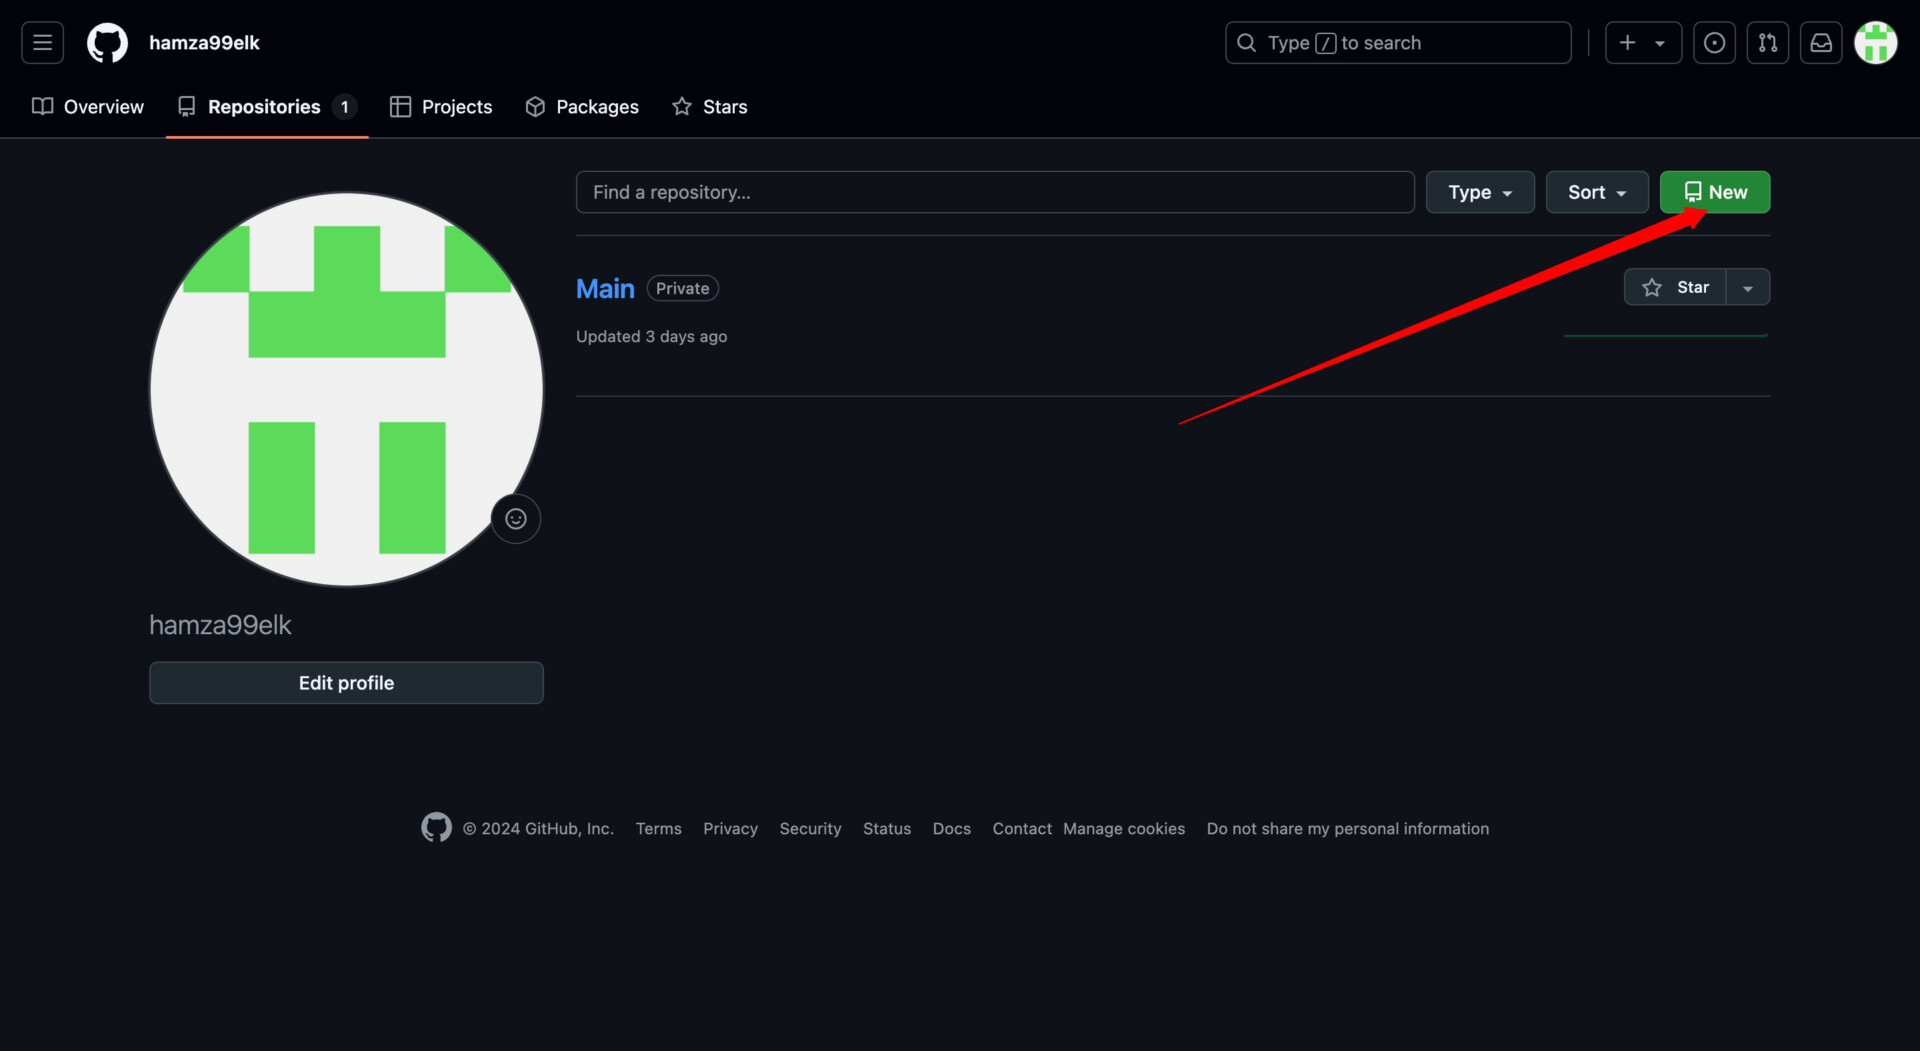Go to the Packages tab
Viewport: 1920px width, 1051px height.
pos(582,107)
